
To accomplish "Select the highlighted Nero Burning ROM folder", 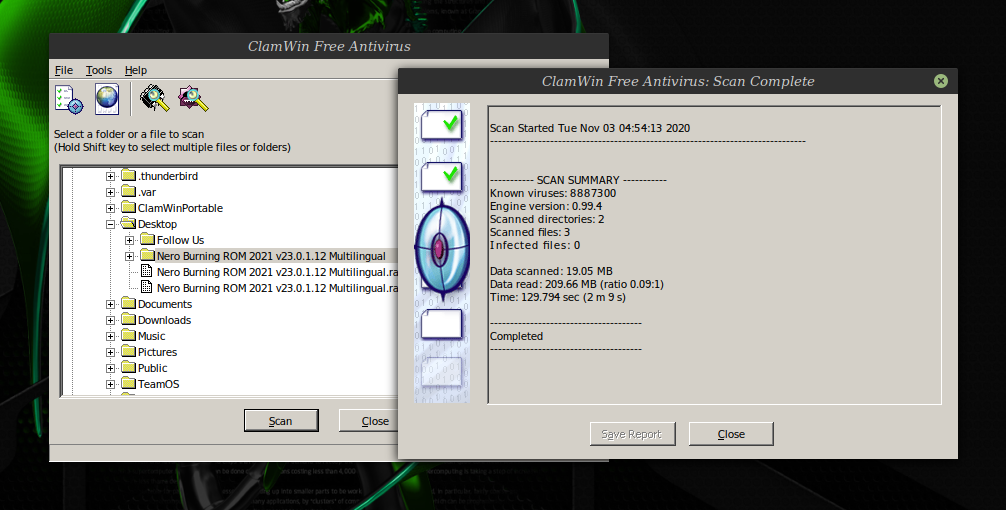I will click(271, 256).
